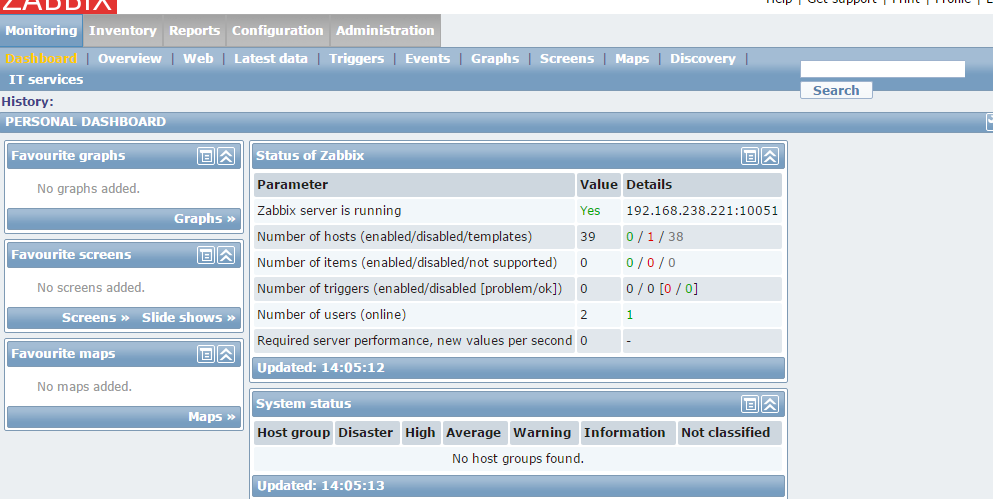Open the Screens submenu item
The height and width of the screenshot is (499, 993).
point(567,58)
